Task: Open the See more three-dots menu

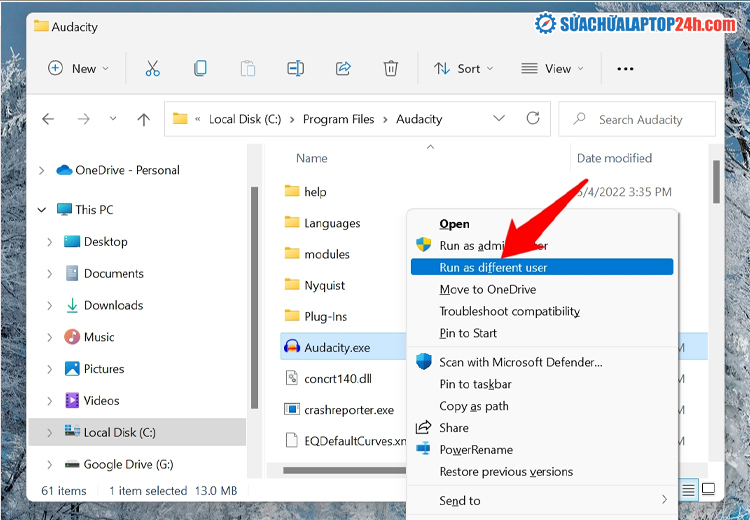Action: (x=625, y=68)
